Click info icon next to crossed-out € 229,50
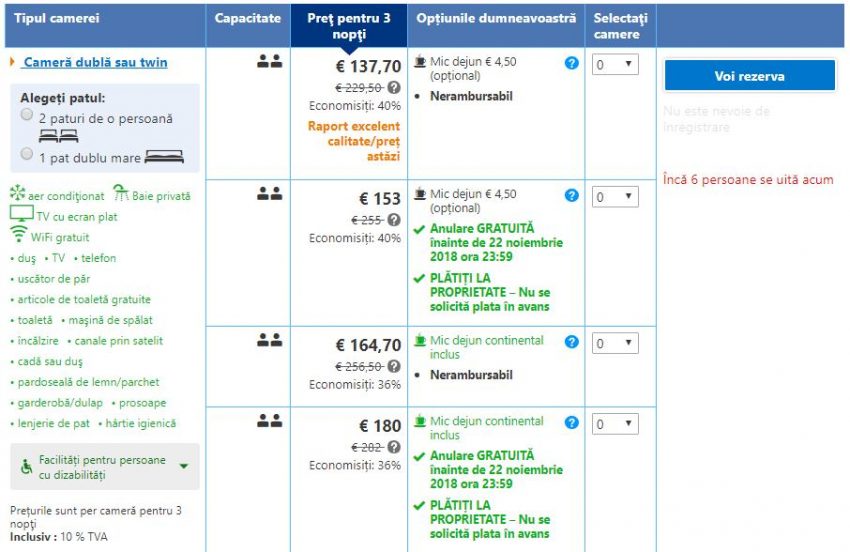 pos(394,88)
